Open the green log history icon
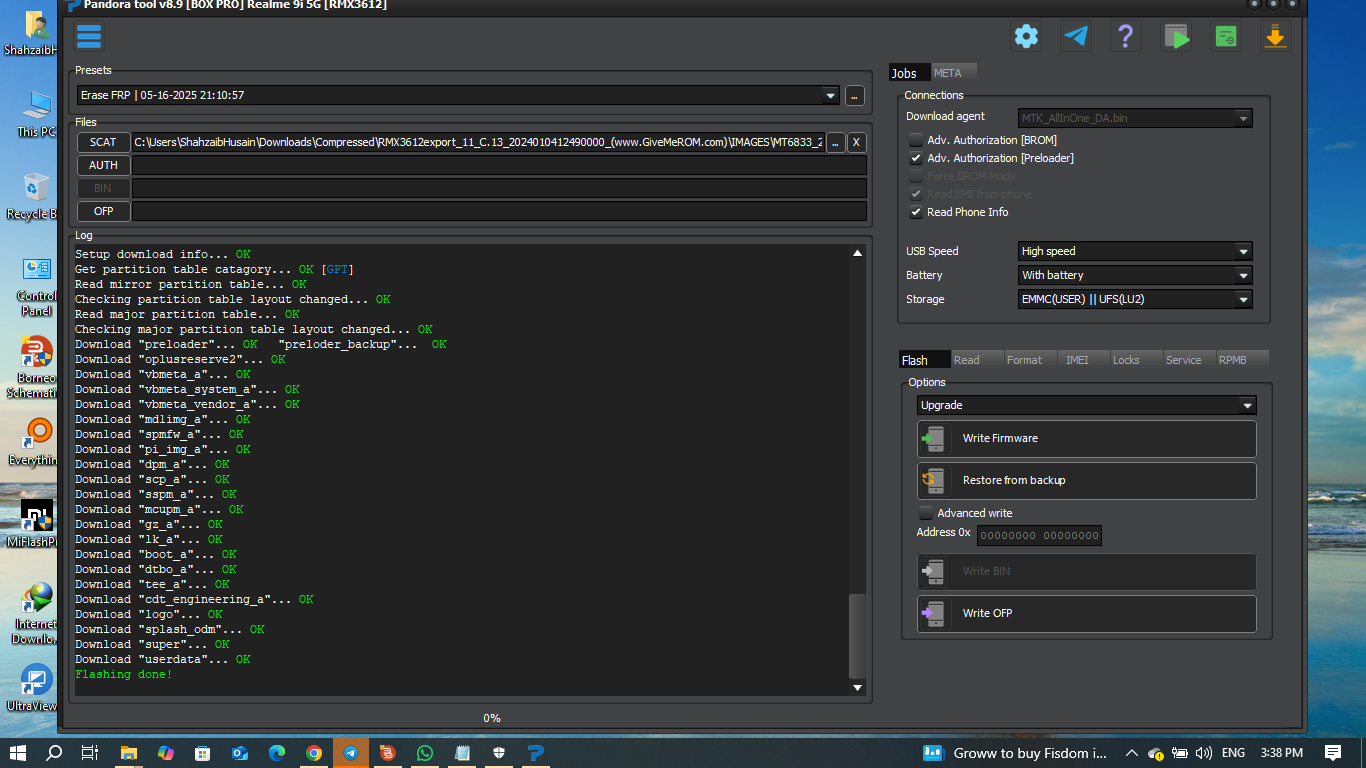Screen dimensions: 1366x768 [1225, 37]
